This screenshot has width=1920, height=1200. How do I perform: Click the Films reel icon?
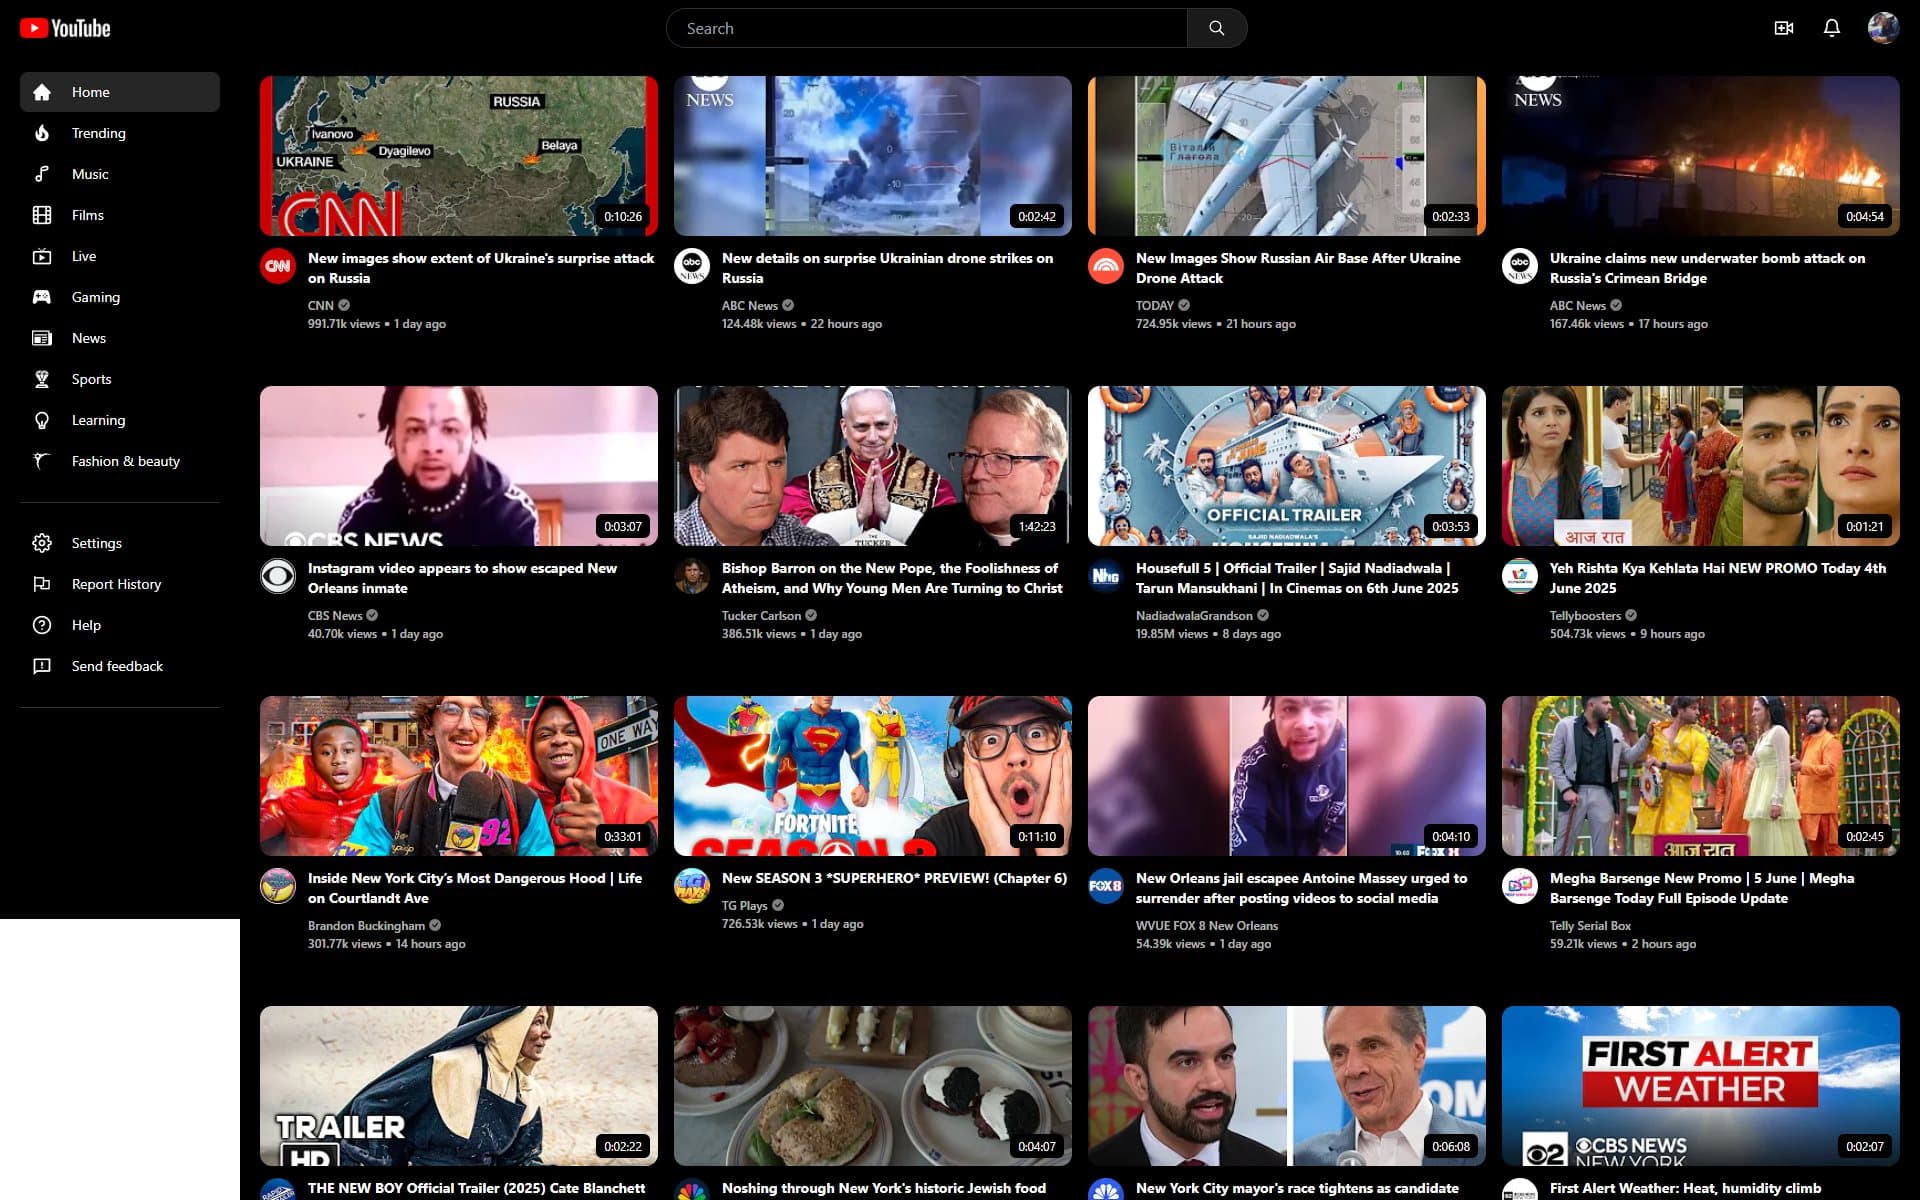click(42, 215)
